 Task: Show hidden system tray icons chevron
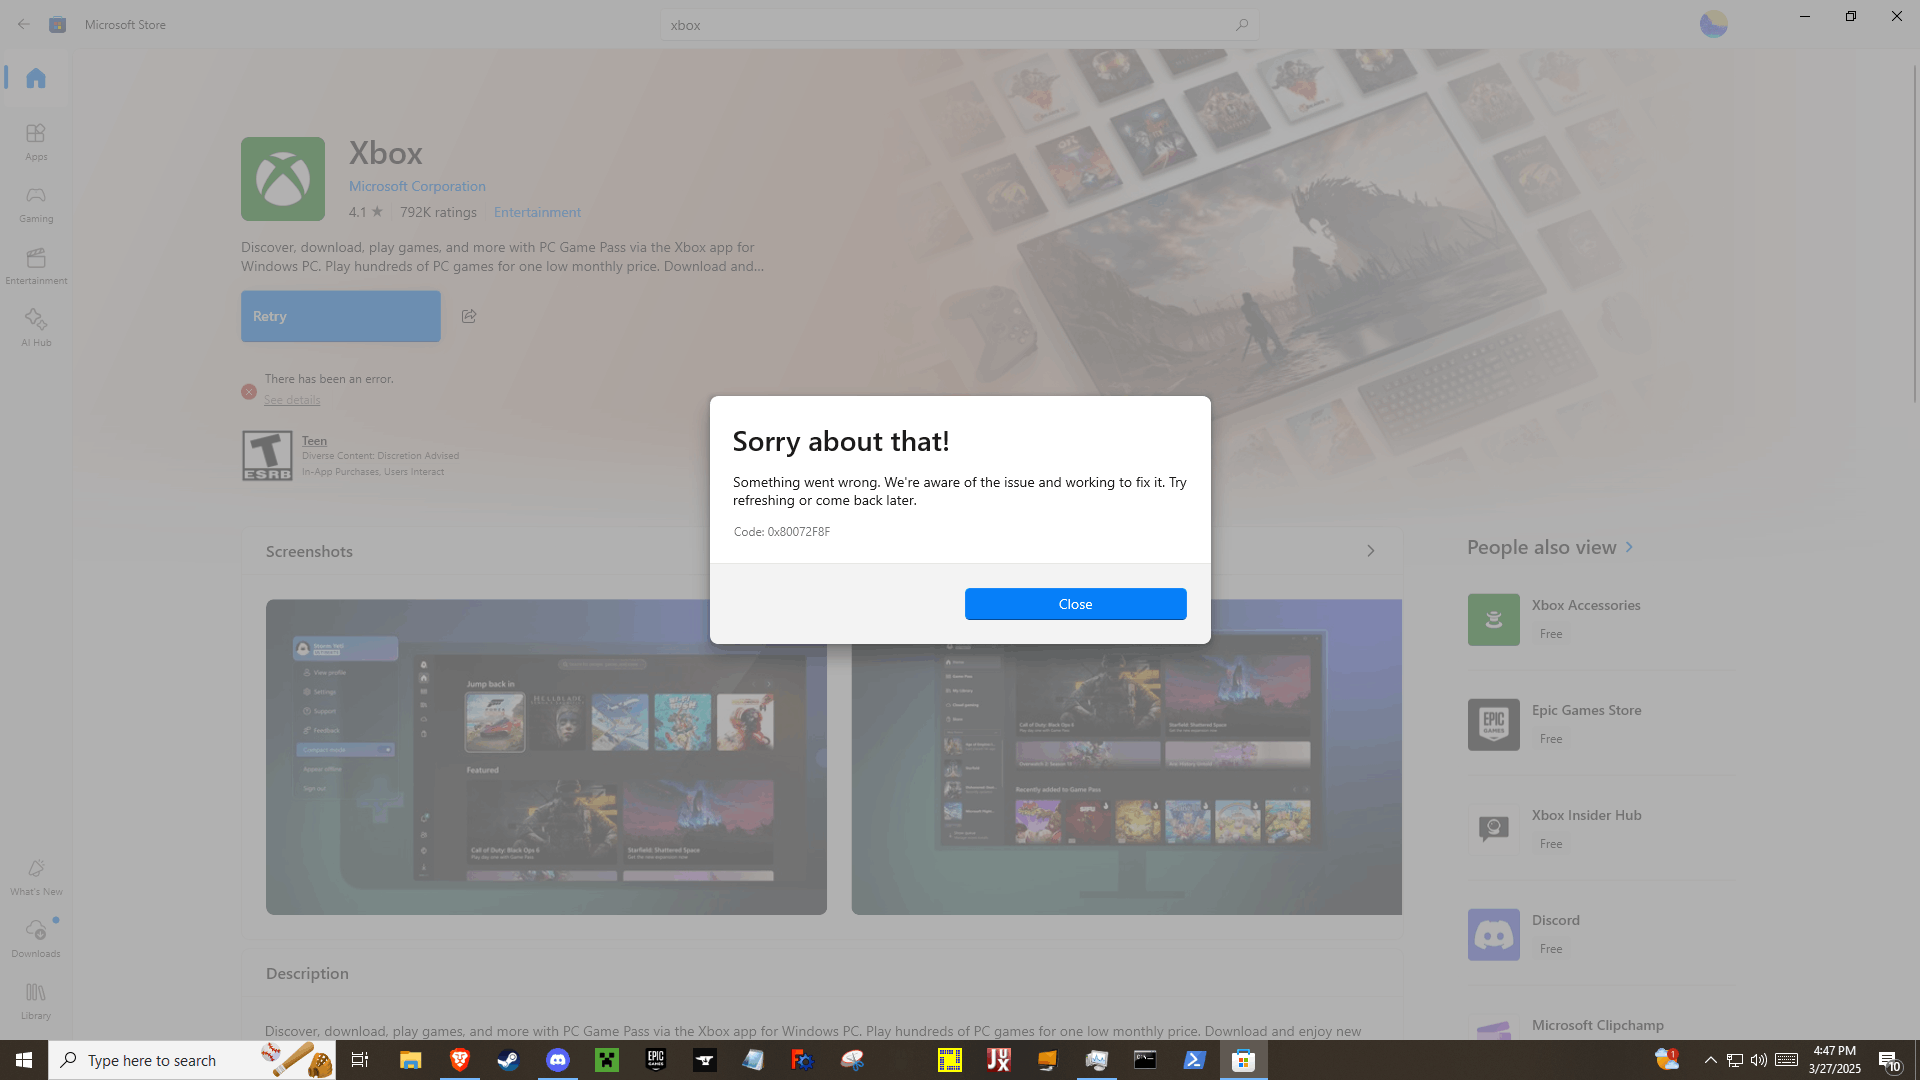point(1710,1060)
